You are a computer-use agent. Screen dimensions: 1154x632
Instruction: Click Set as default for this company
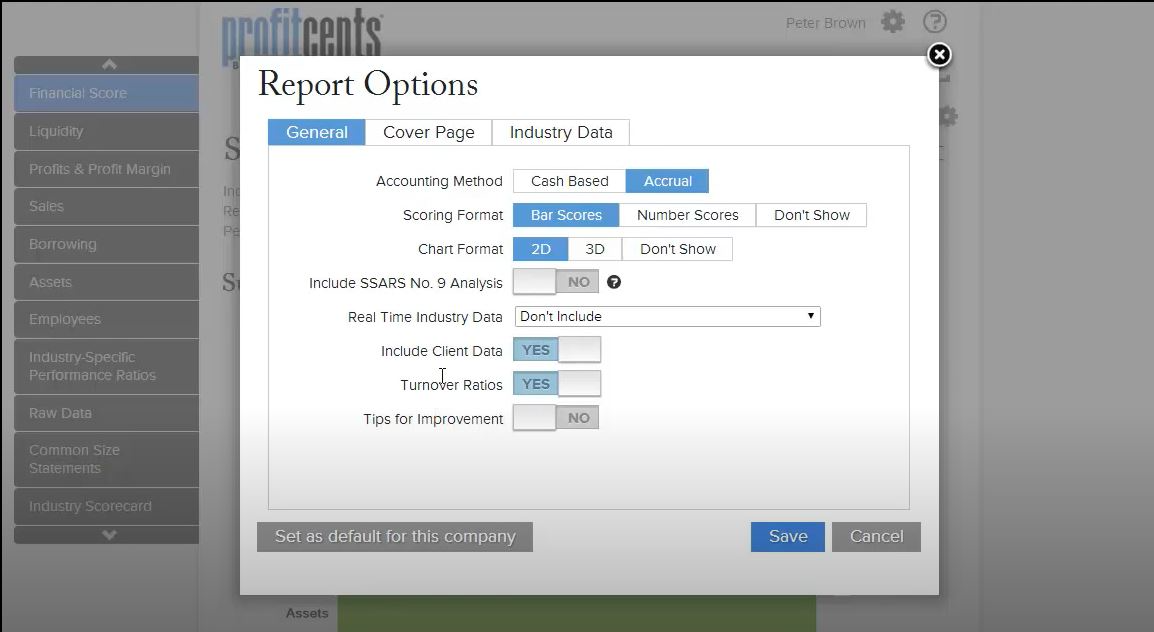(x=393, y=536)
